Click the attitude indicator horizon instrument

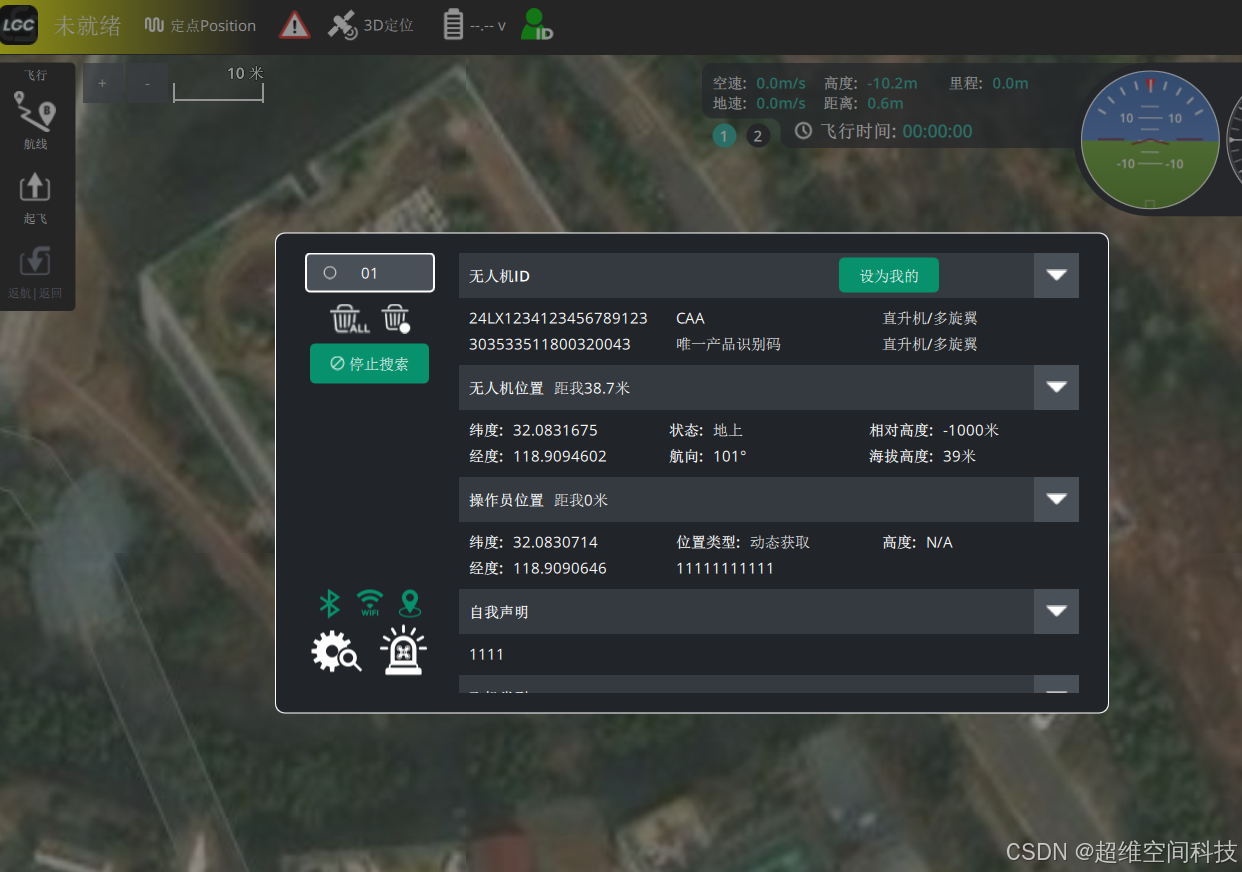click(1150, 140)
